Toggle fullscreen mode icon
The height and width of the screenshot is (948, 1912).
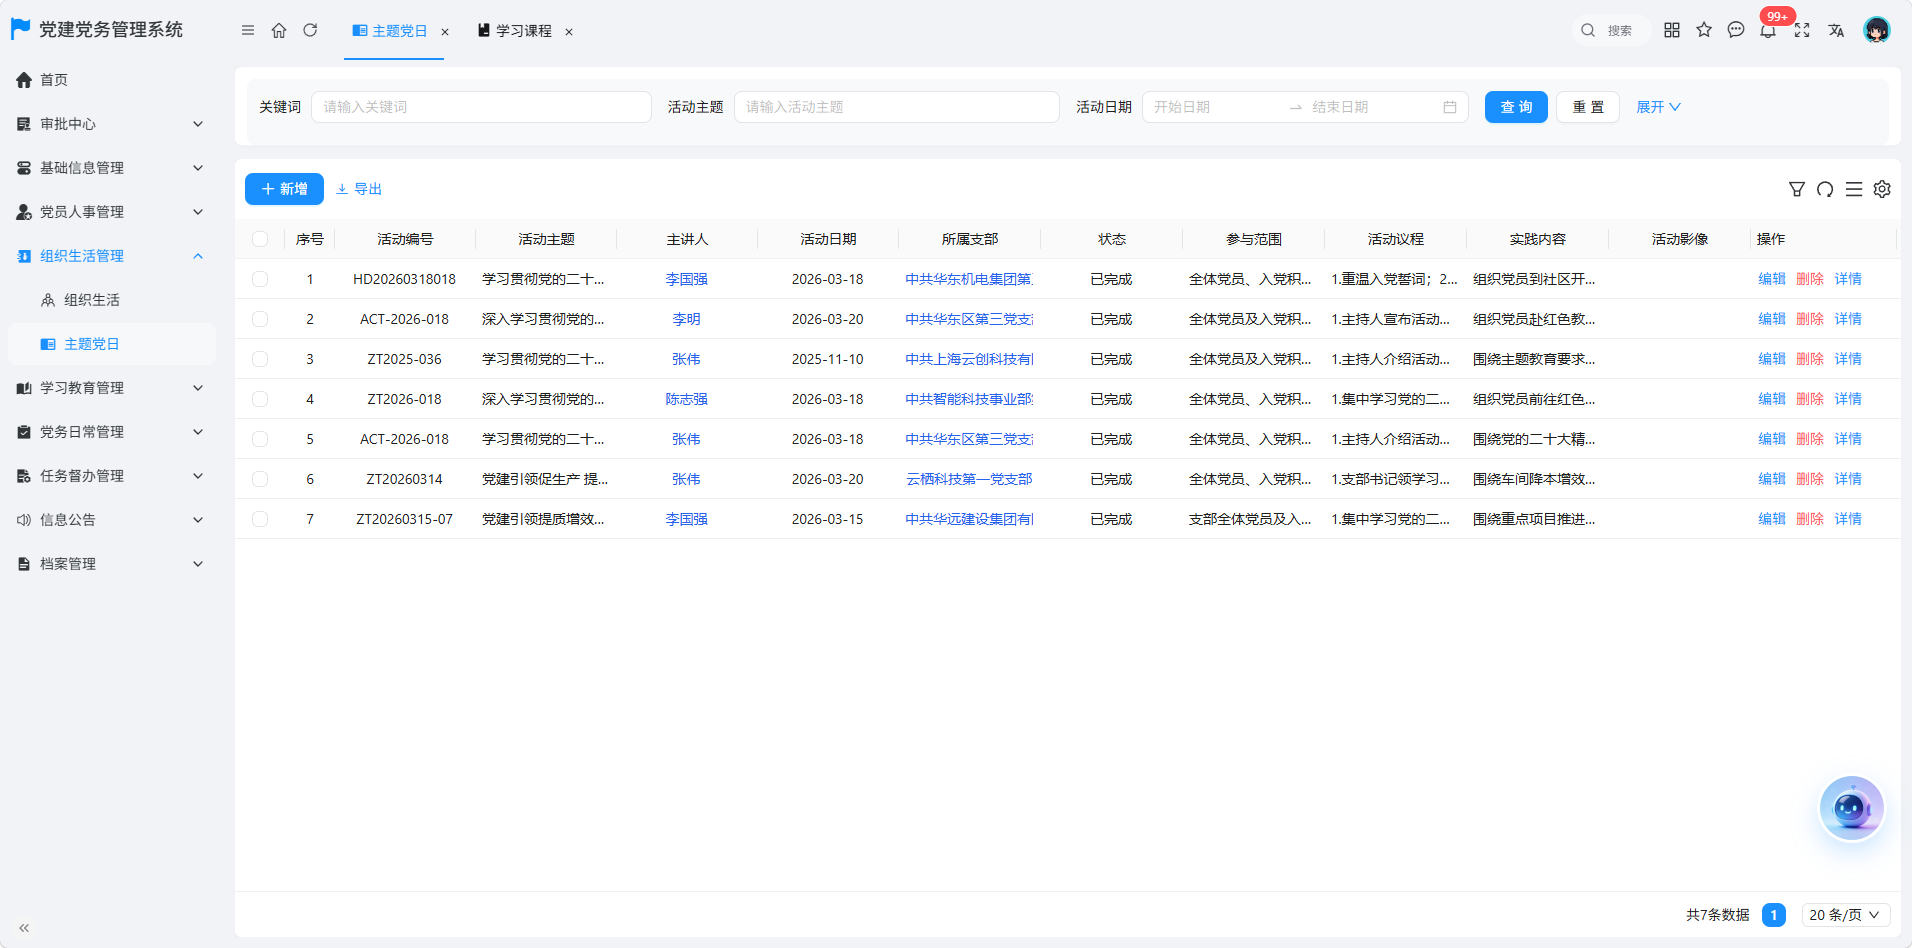pos(1802,30)
